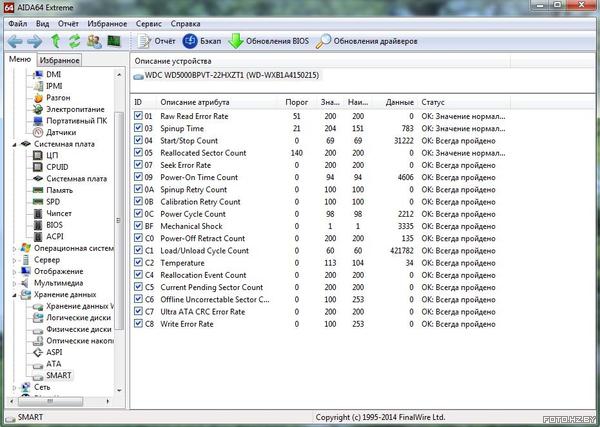Click the blue Back arrow icon
The height and width of the screenshot is (427, 600).
pyautogui.click(x=15, y=41)
